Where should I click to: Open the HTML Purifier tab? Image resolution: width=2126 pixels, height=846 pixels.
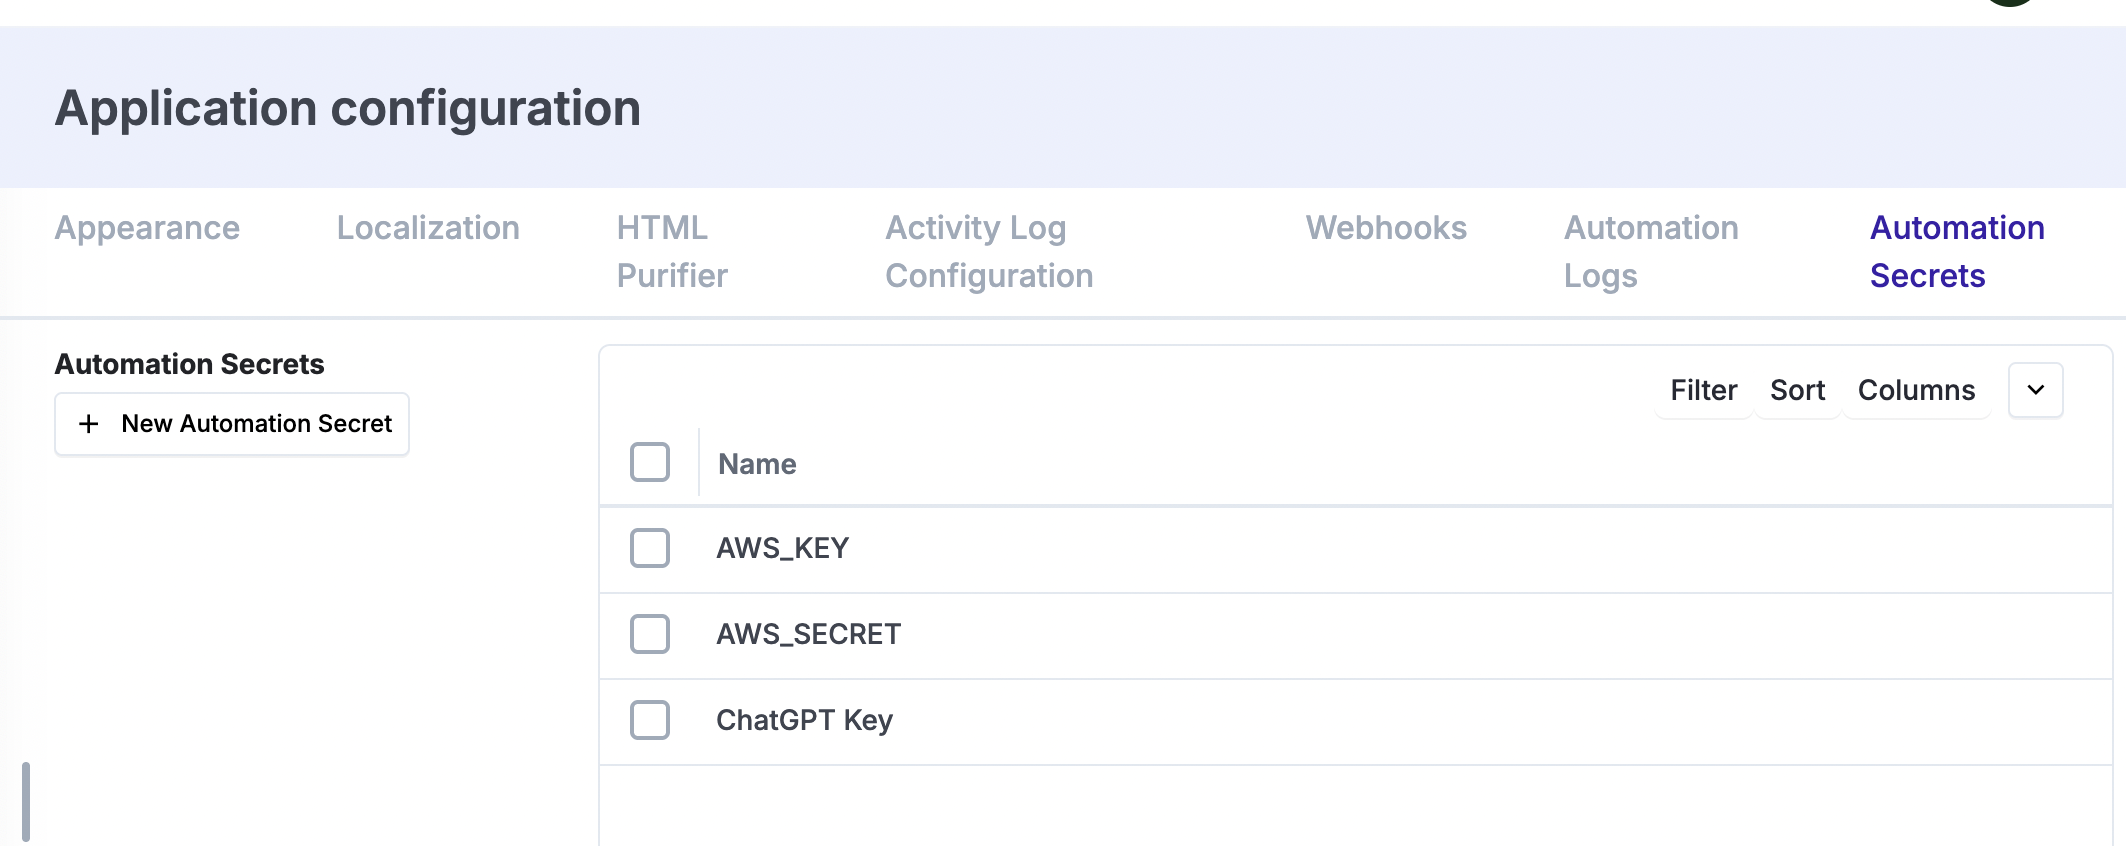pos(671,252)
